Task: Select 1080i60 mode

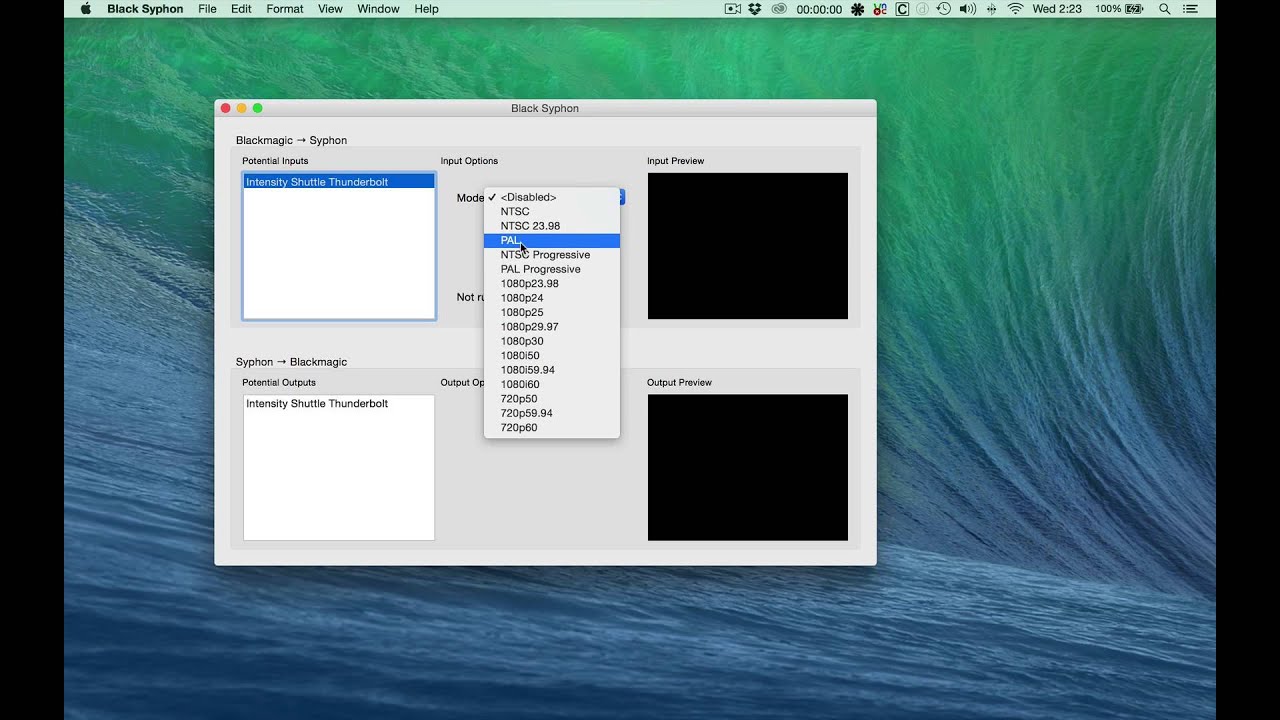Action: click(x=552, y=384)
